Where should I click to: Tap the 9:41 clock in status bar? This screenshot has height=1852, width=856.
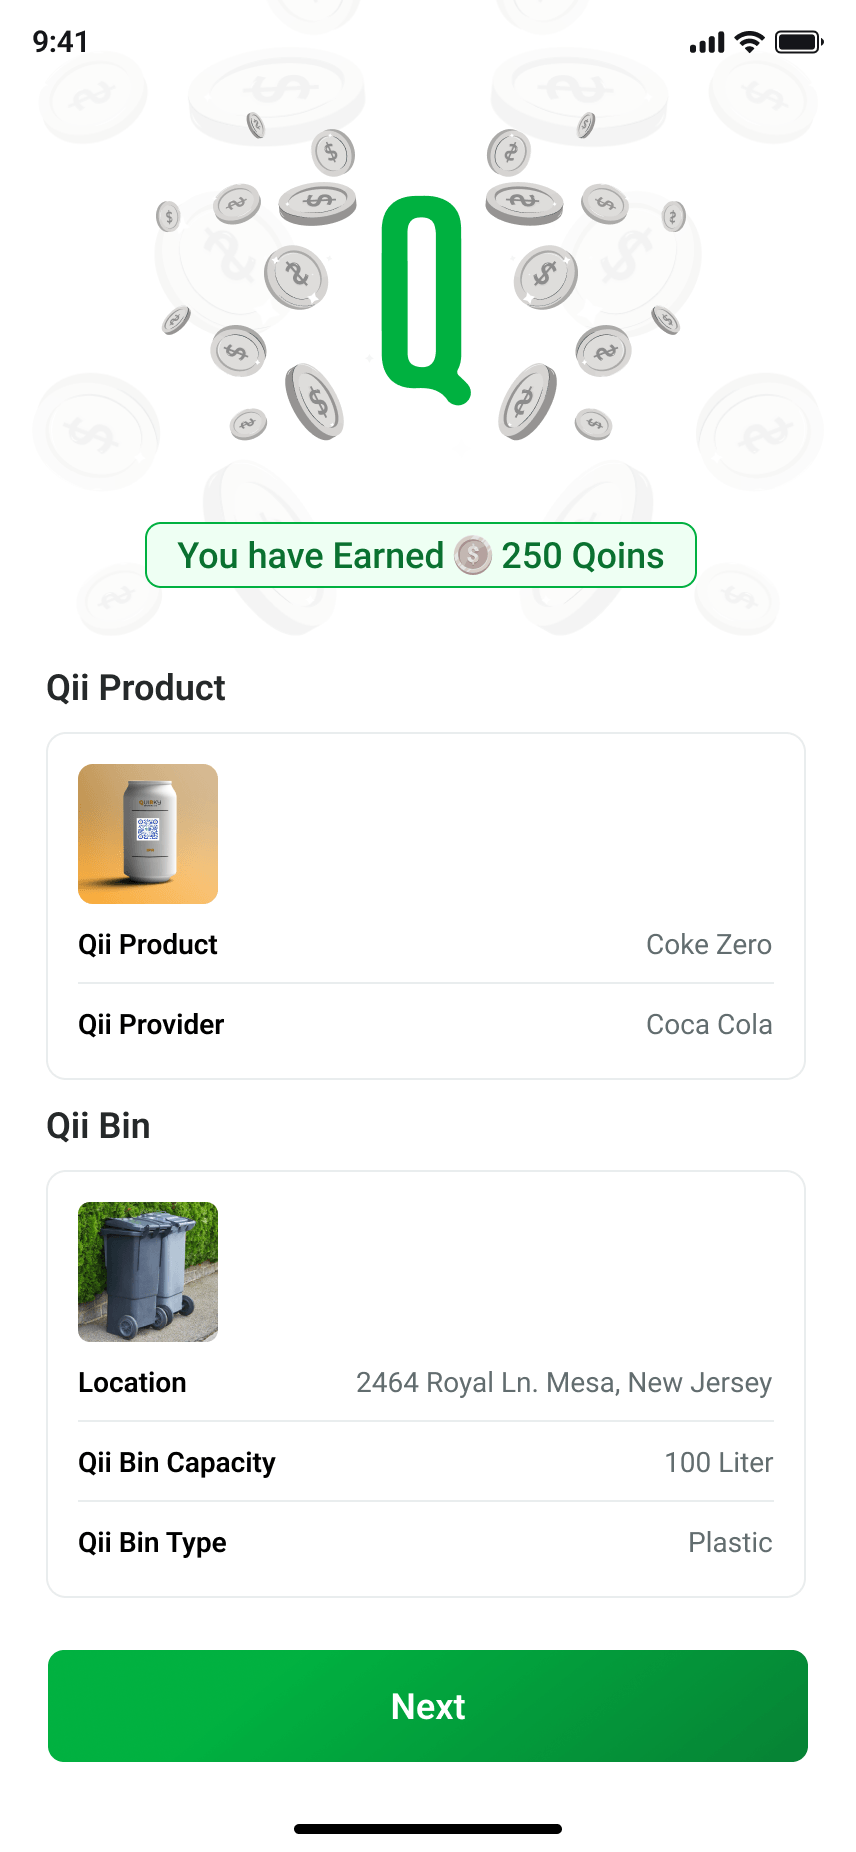[x=60, y=42]
